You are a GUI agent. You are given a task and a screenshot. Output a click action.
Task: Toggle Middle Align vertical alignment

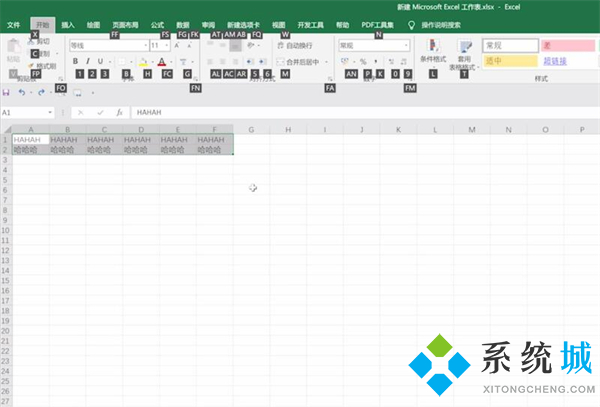(222, 46)
